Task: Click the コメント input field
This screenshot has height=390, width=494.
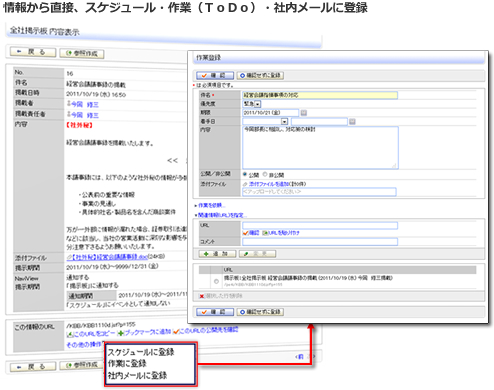Action: (320, 242)
